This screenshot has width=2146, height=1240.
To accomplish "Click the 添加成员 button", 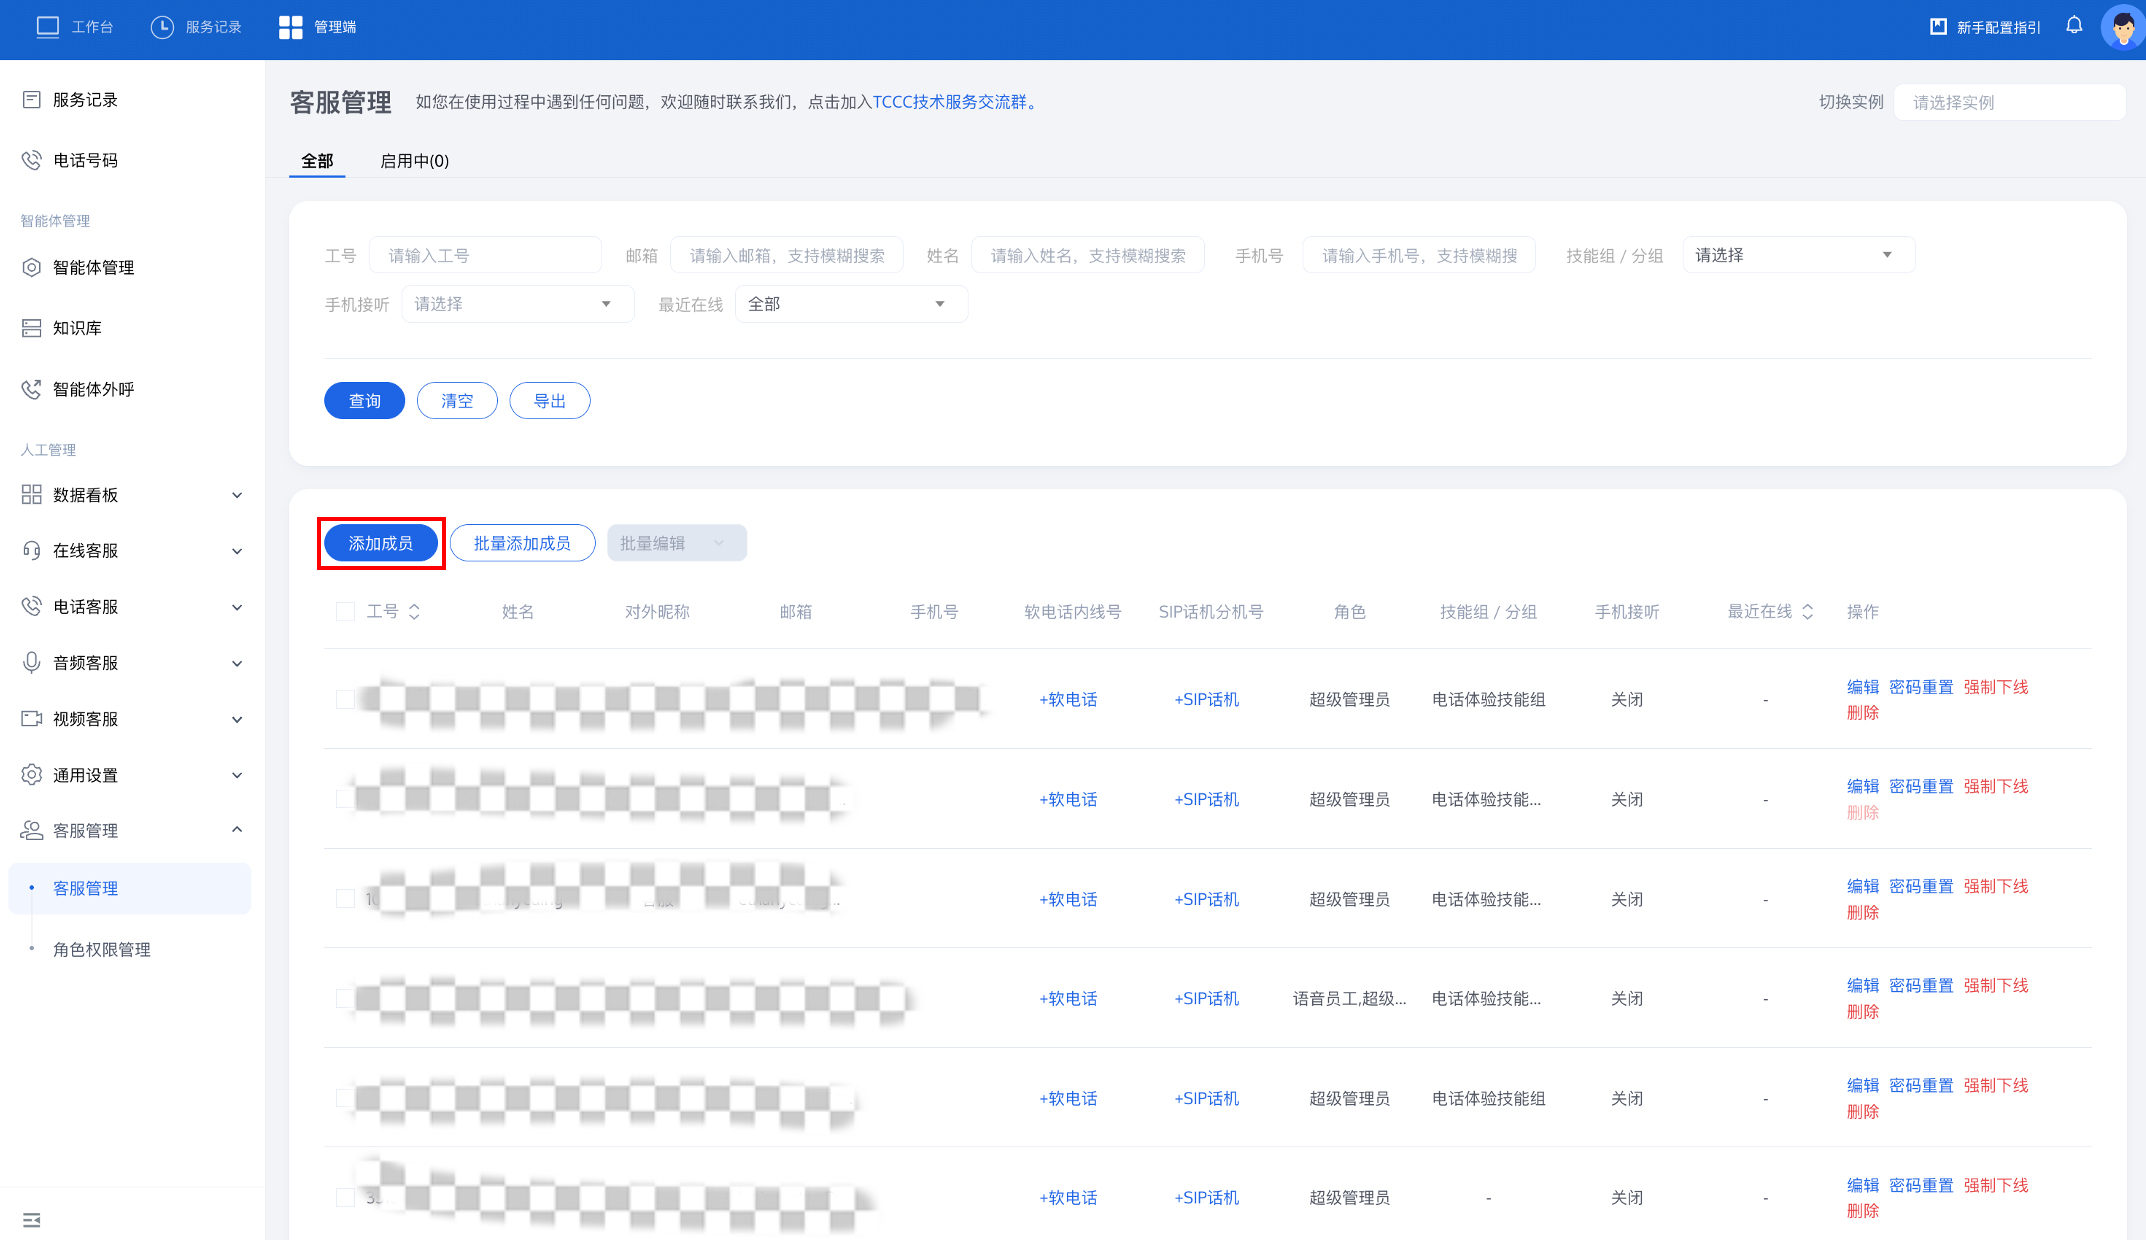I will pos(380,543).
